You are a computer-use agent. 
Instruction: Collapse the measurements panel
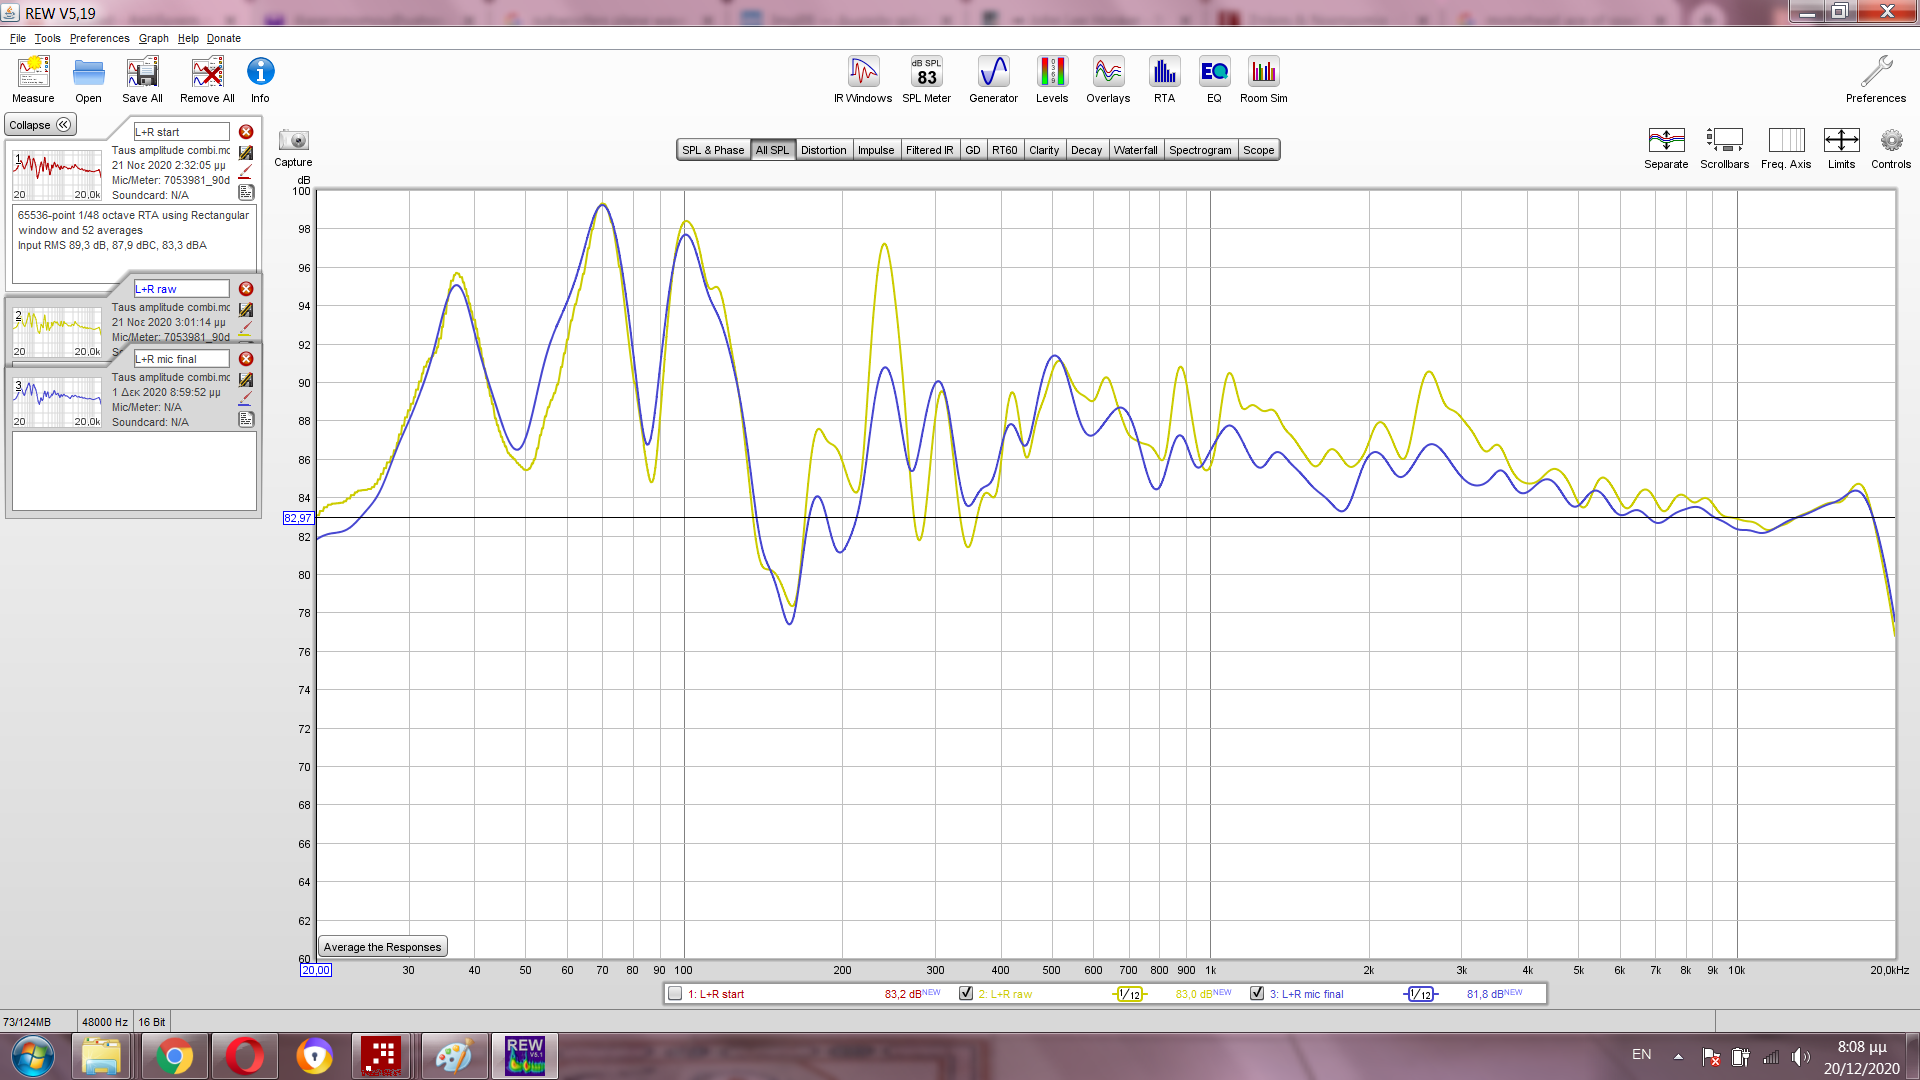click(x=40, y=125)
